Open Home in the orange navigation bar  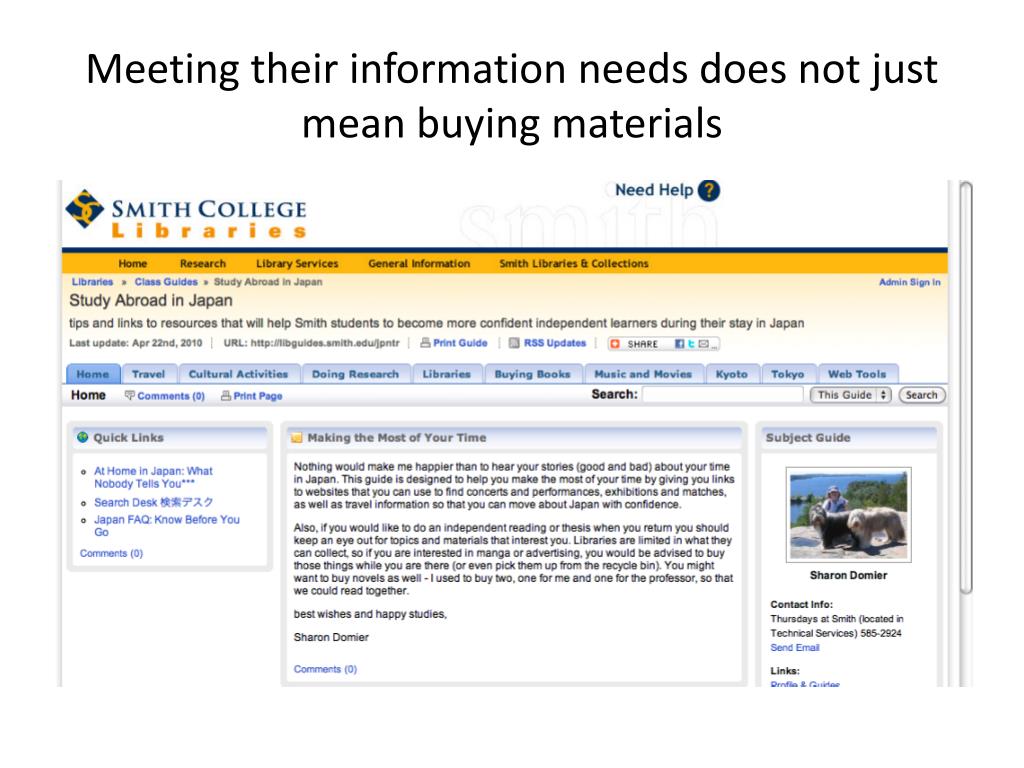[x=133, y=264]
